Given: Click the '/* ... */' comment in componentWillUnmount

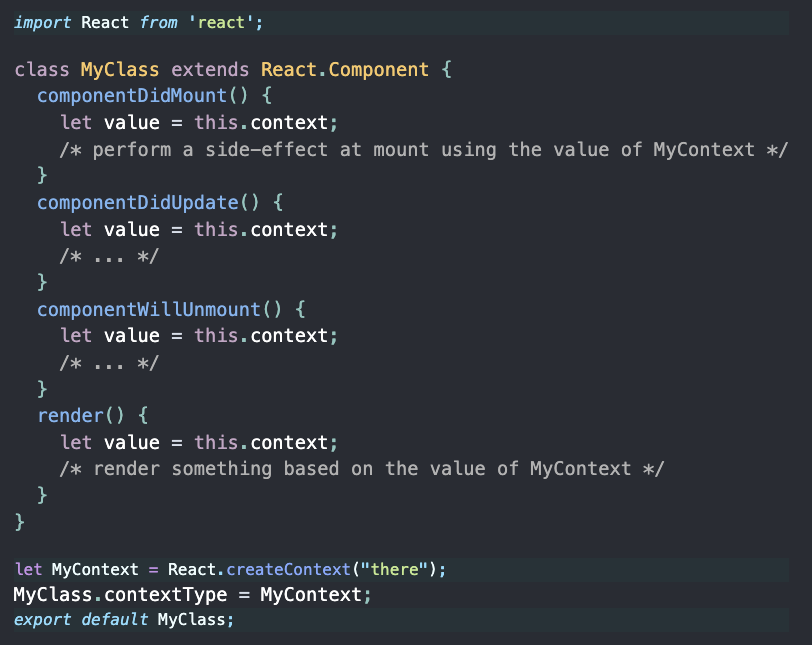Looking at the screenshot, I should [x=109, y=363].
